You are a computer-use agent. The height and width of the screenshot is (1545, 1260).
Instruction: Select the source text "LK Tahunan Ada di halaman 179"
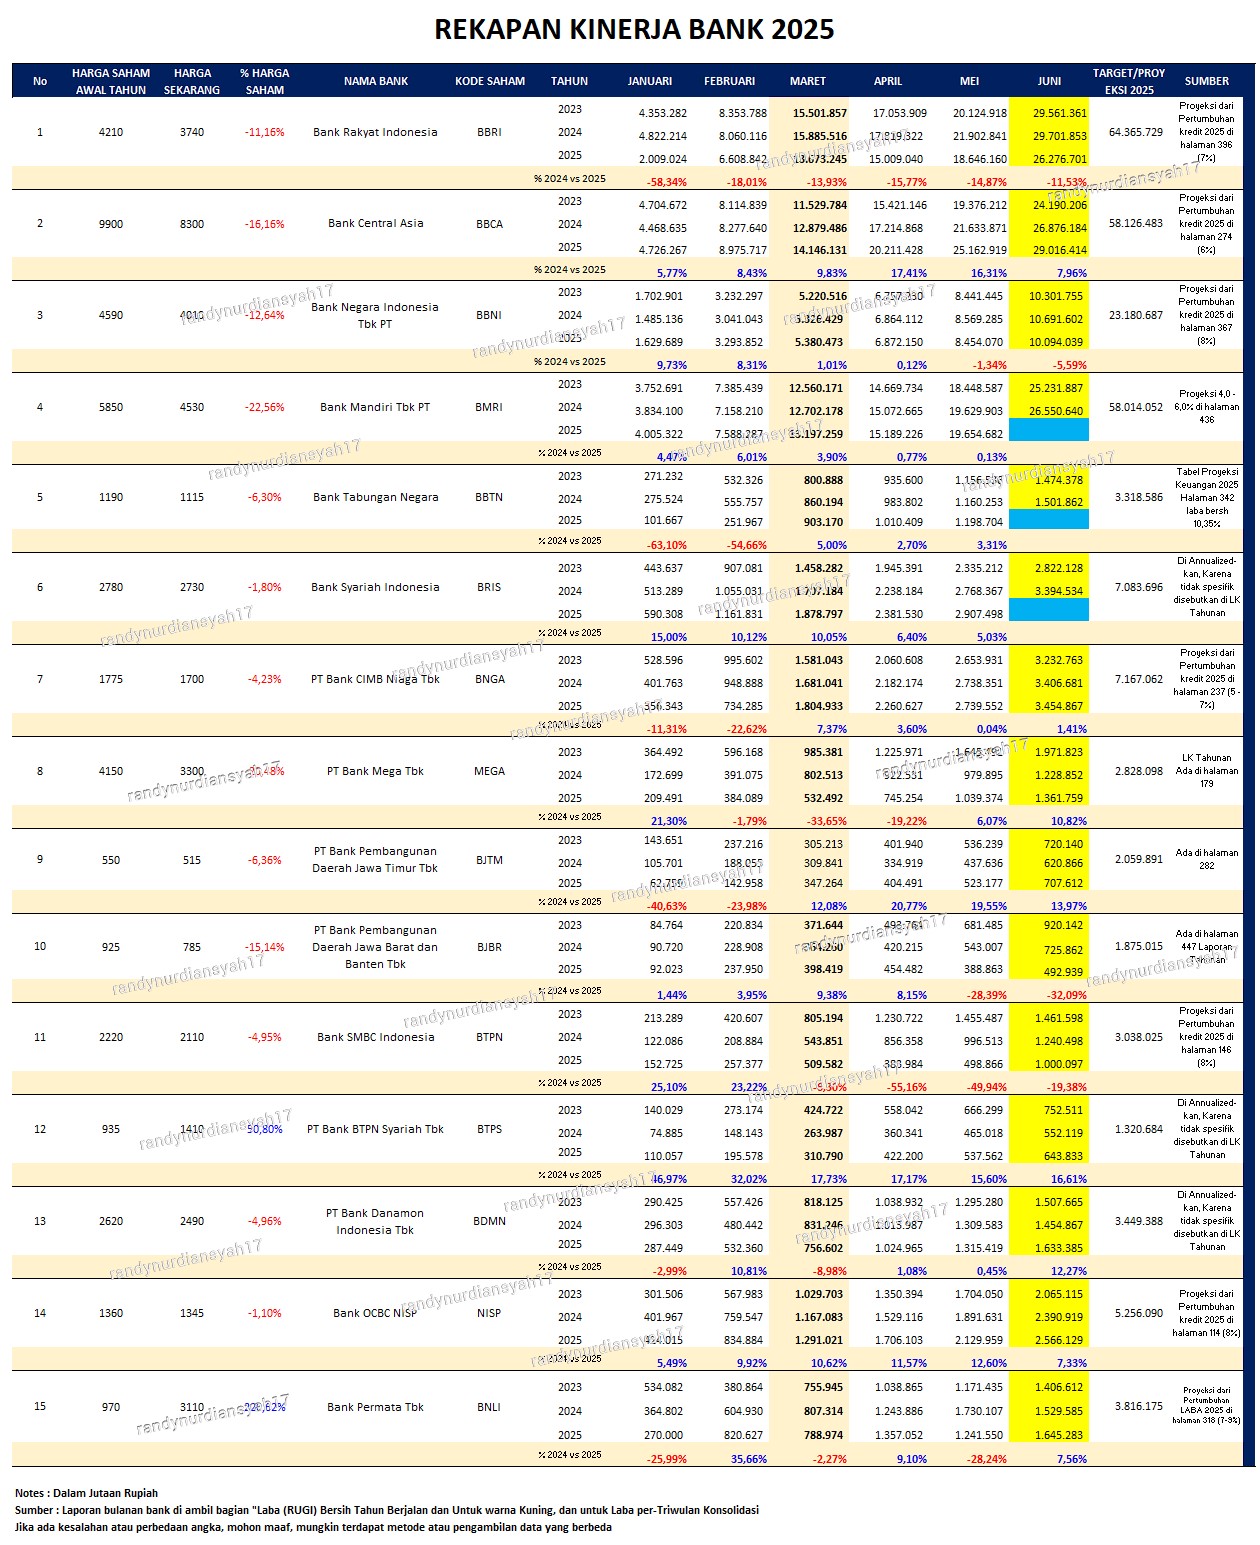(1207, 770)
